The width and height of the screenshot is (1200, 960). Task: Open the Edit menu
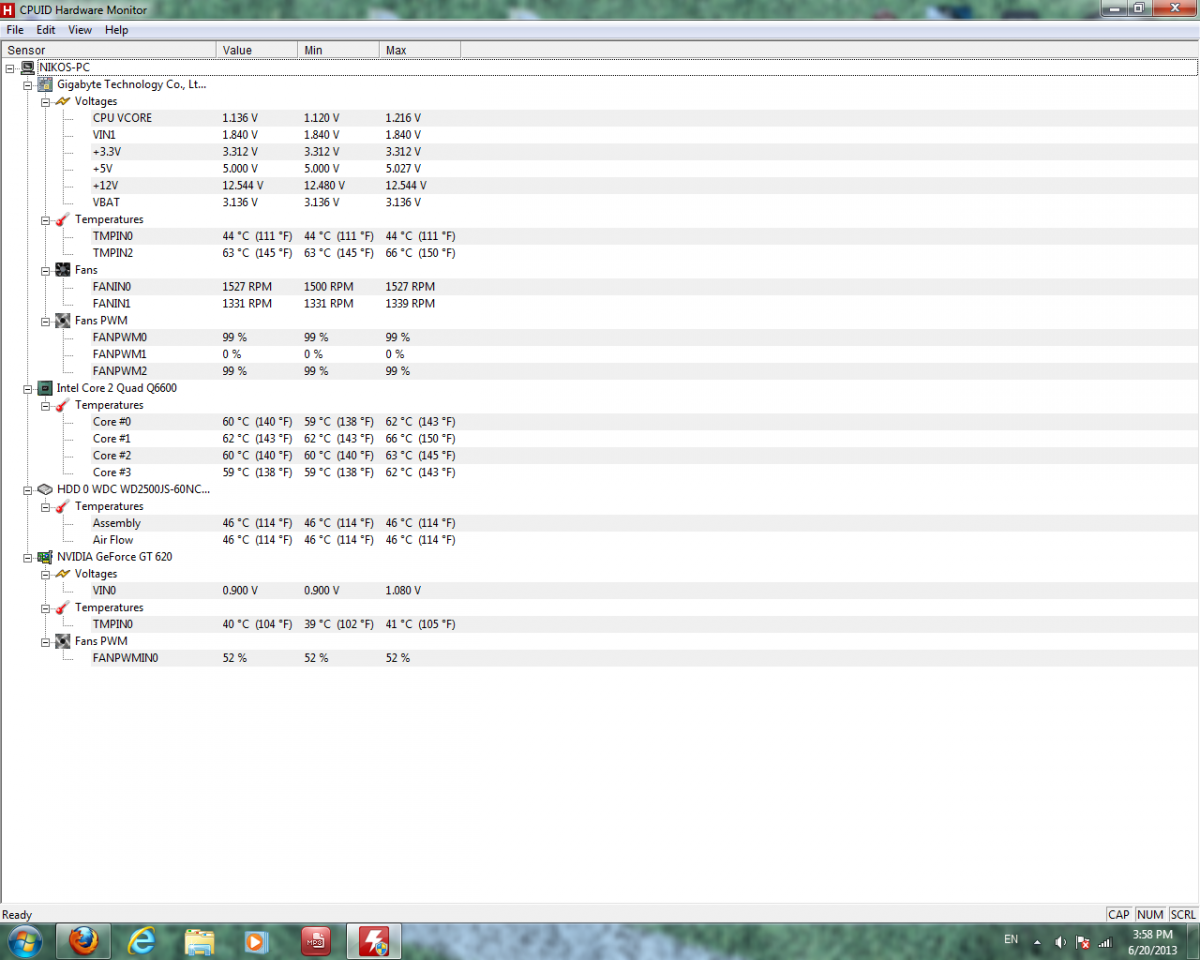[x=46, y=30]
